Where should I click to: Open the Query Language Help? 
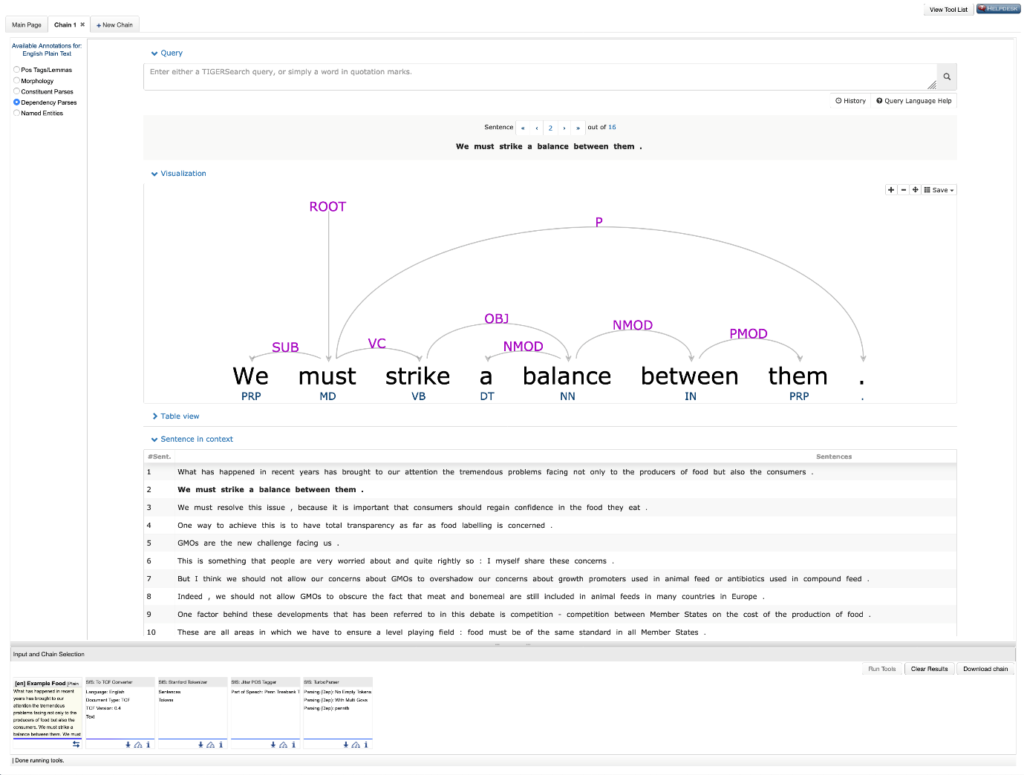[914, 101]
